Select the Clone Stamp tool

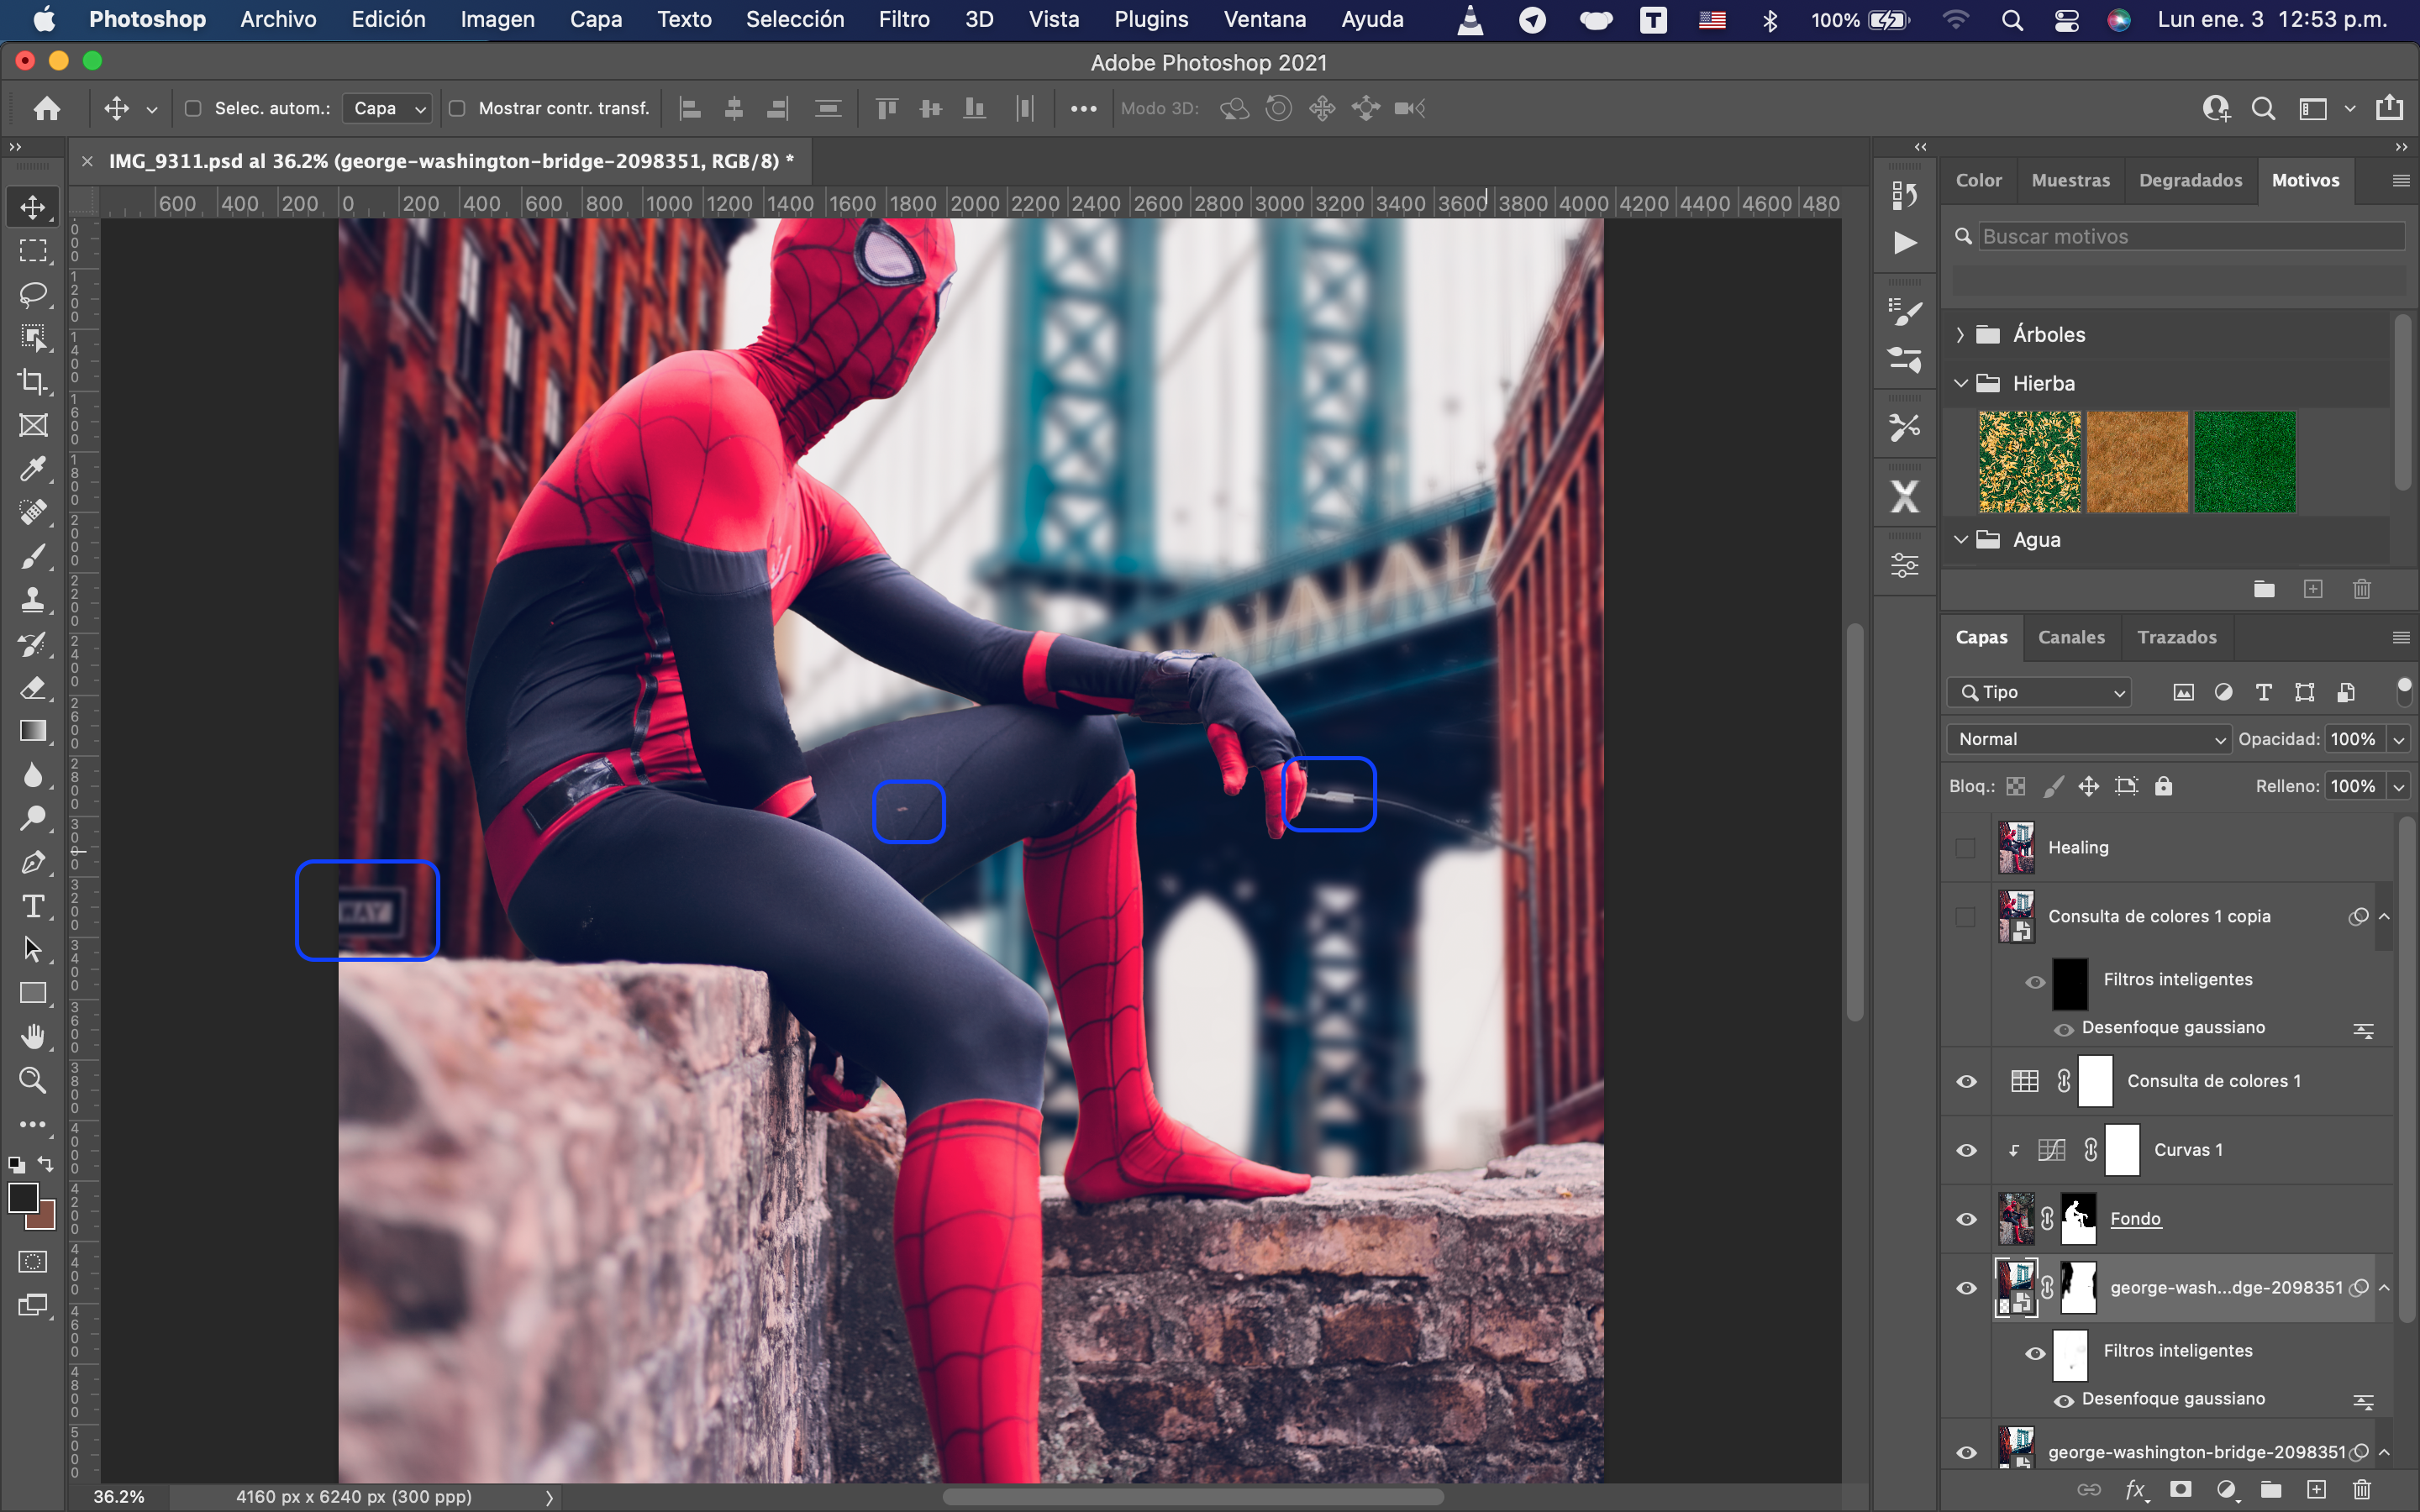pyautogui.click(x=33, y=600)
